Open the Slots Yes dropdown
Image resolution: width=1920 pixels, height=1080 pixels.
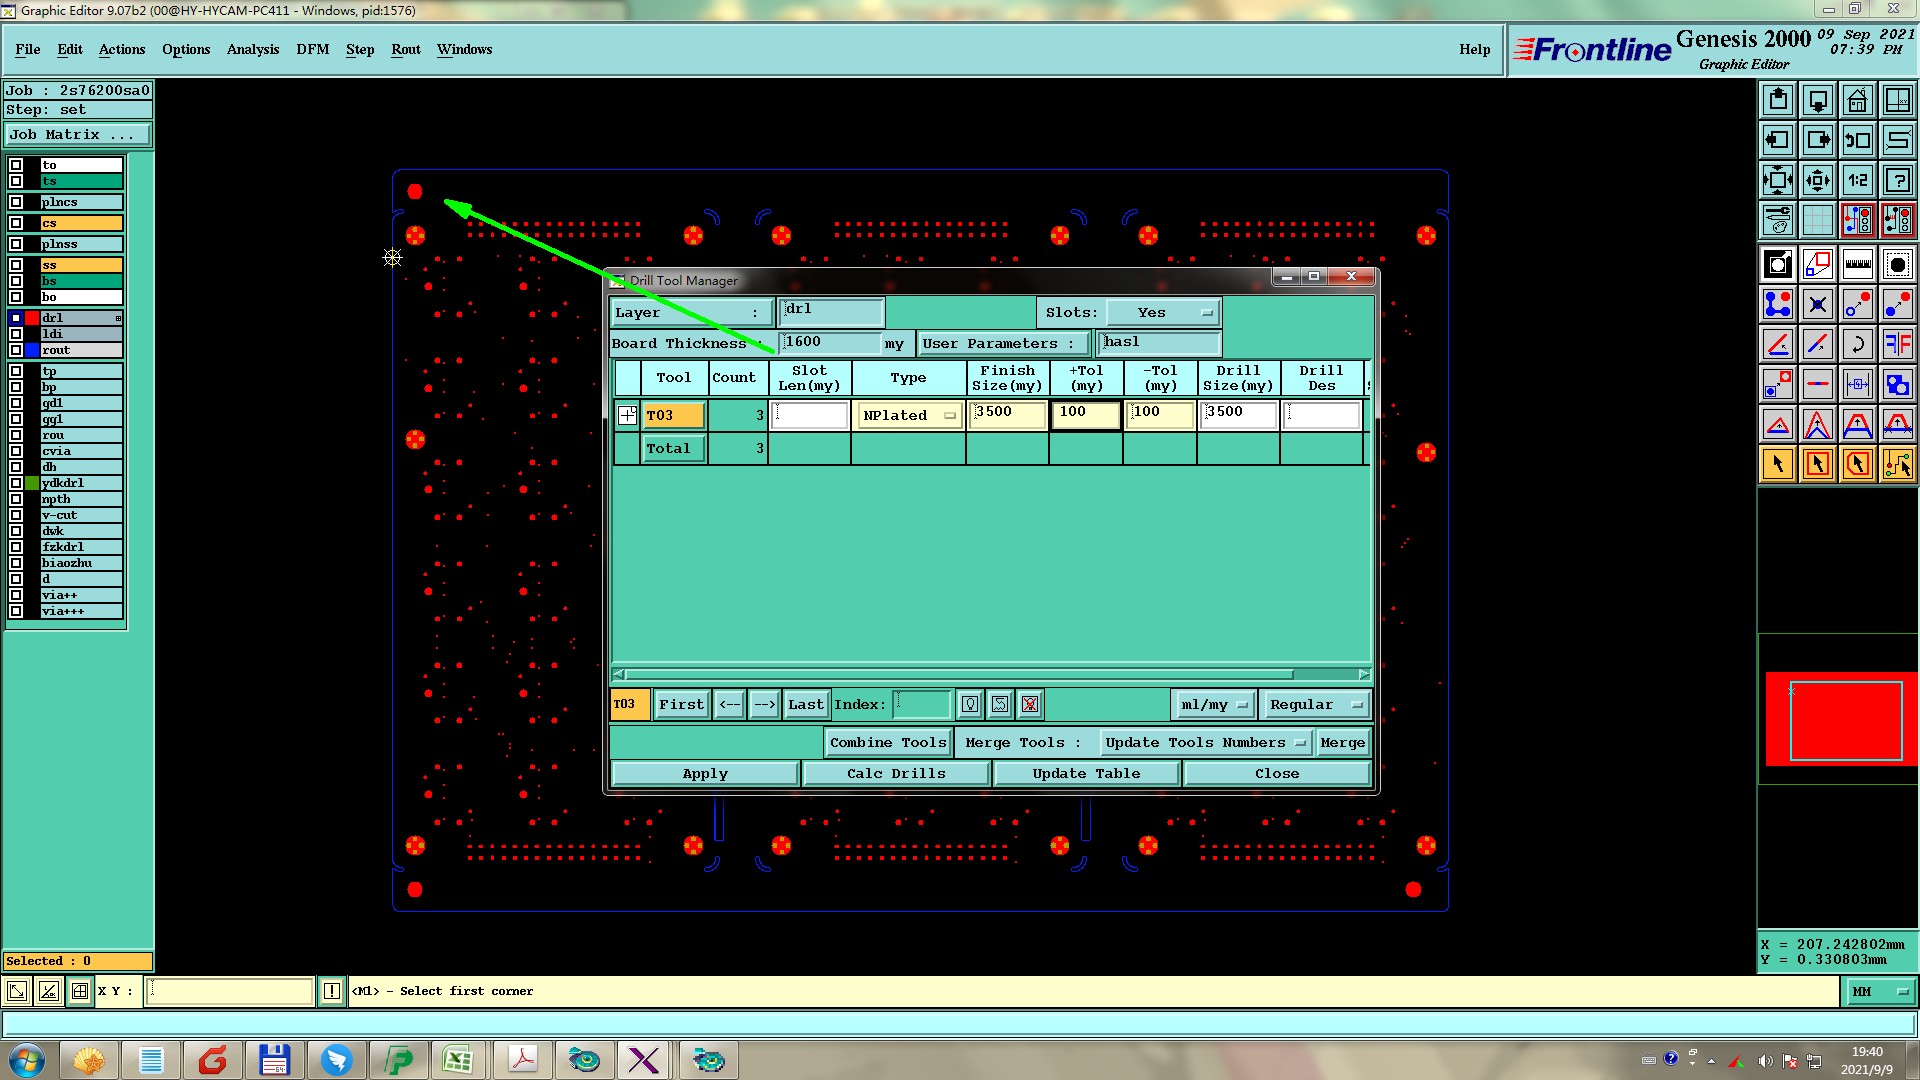1163,313
